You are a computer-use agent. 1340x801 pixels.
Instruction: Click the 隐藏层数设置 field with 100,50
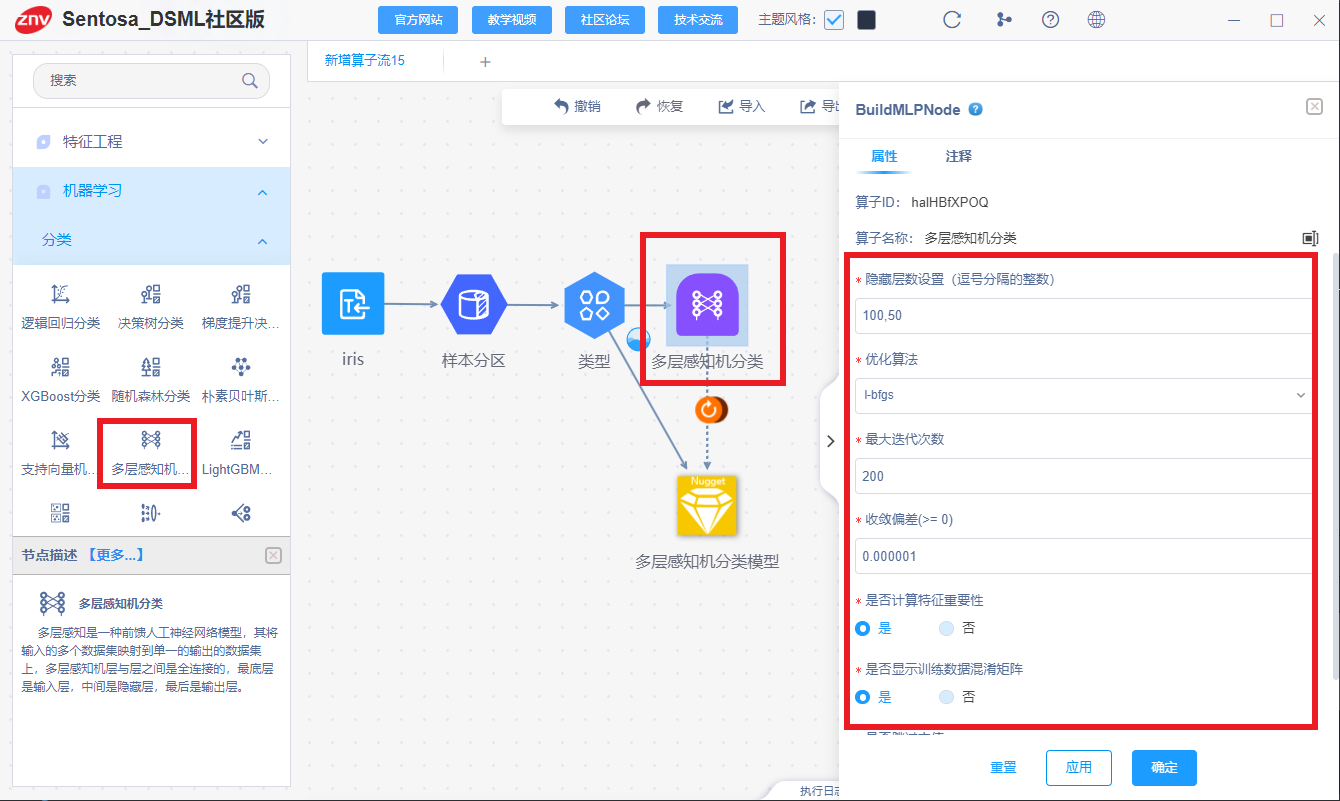pos(1084,315)
